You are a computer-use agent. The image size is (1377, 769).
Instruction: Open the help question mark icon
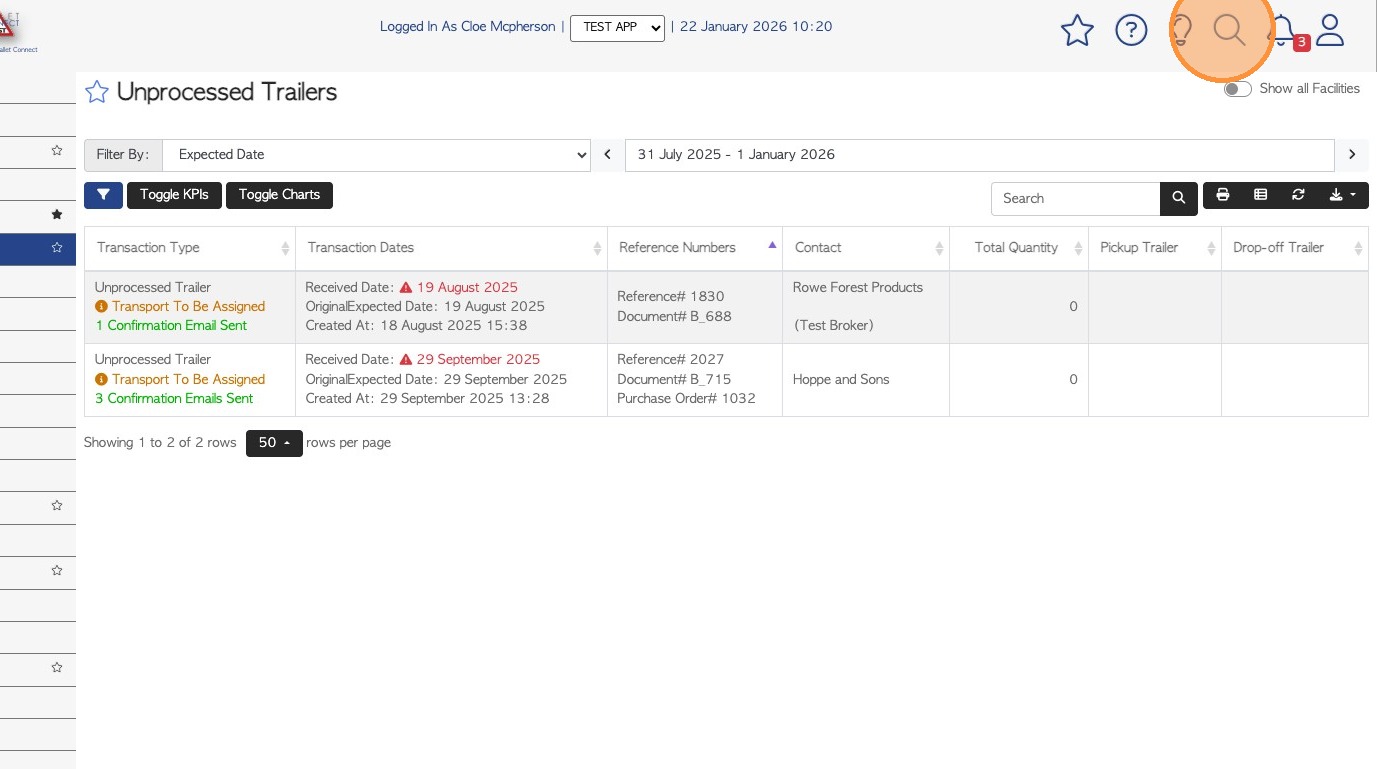(x=1131, y=31)
